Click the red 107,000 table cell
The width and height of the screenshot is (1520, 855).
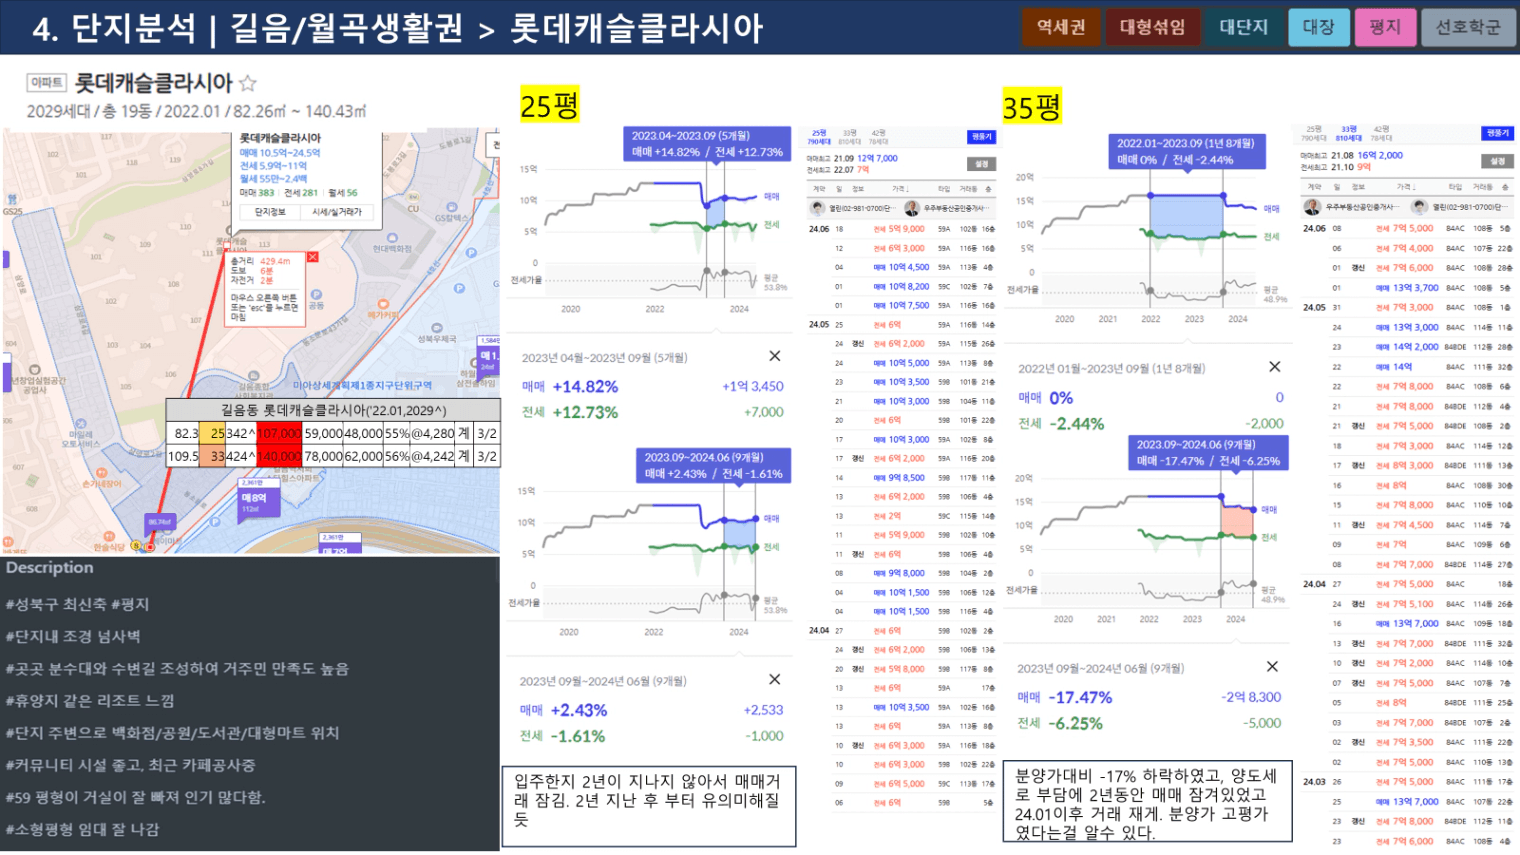[x=279, y=433]
